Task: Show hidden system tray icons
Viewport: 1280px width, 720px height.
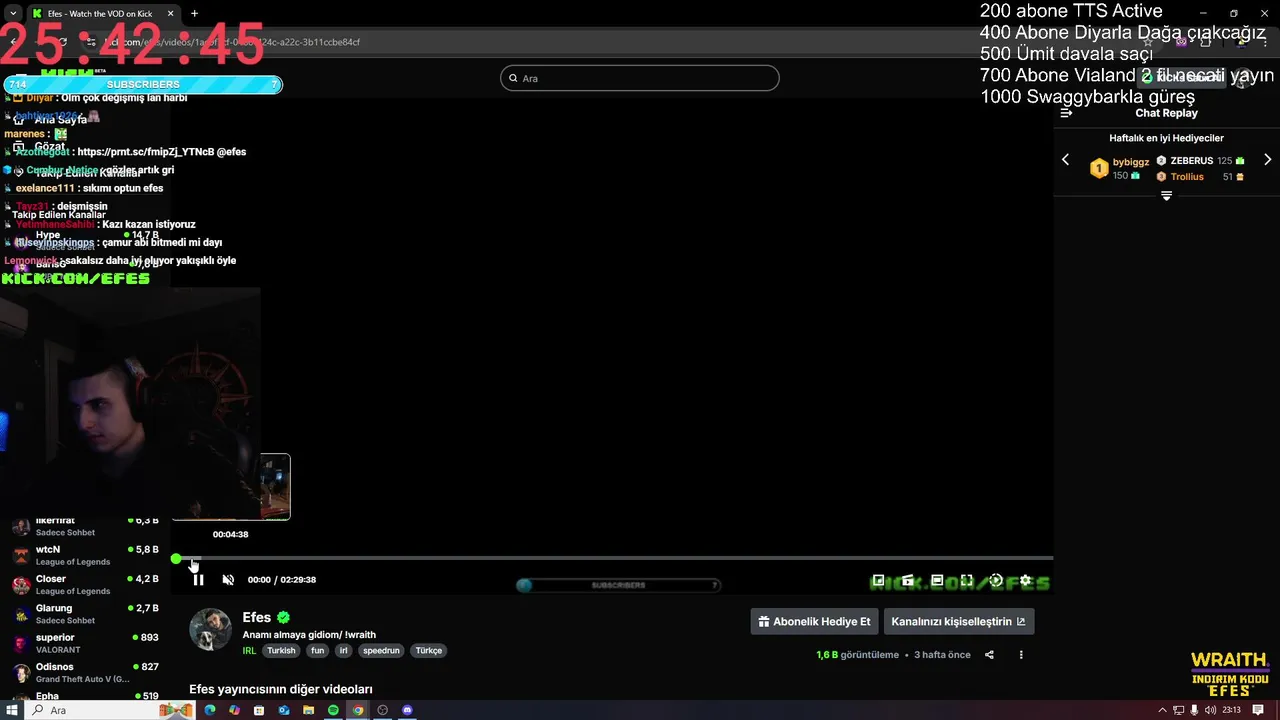Action: click(1161, 710)
